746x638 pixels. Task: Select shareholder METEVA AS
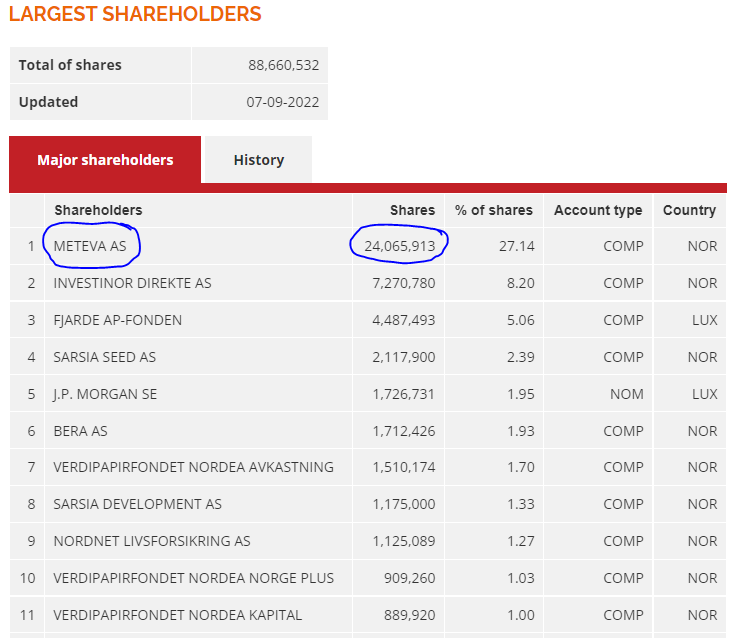(90, 246)
